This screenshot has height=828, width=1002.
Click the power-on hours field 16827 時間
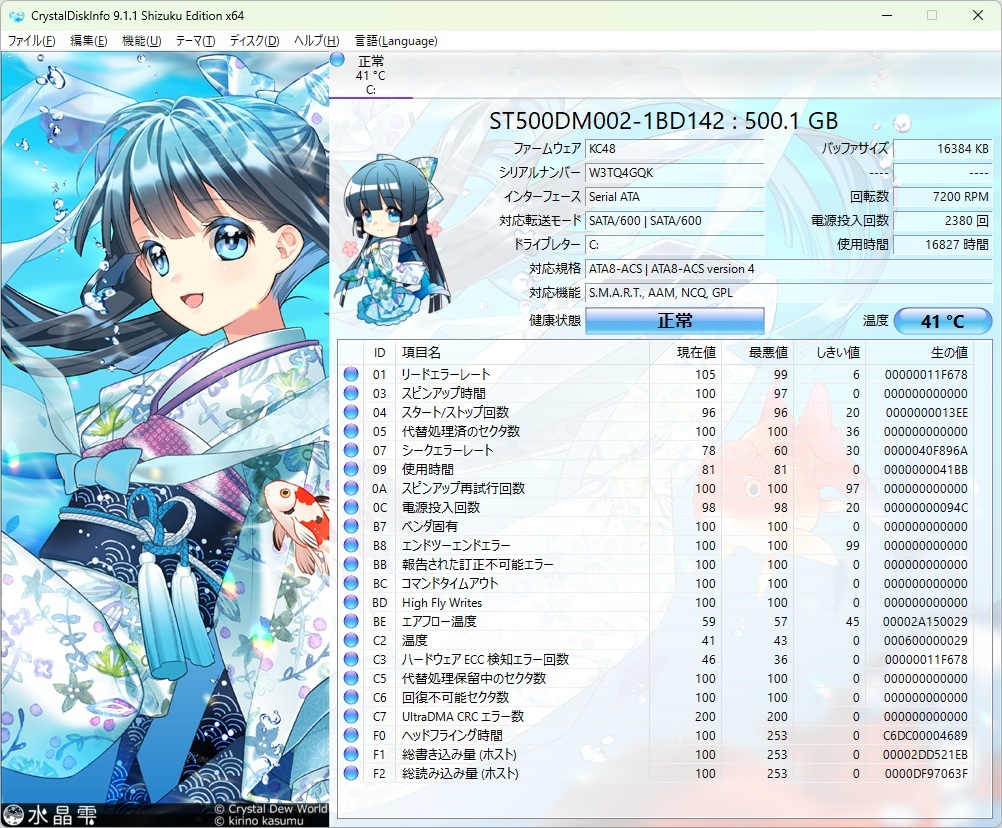(943, 245)
